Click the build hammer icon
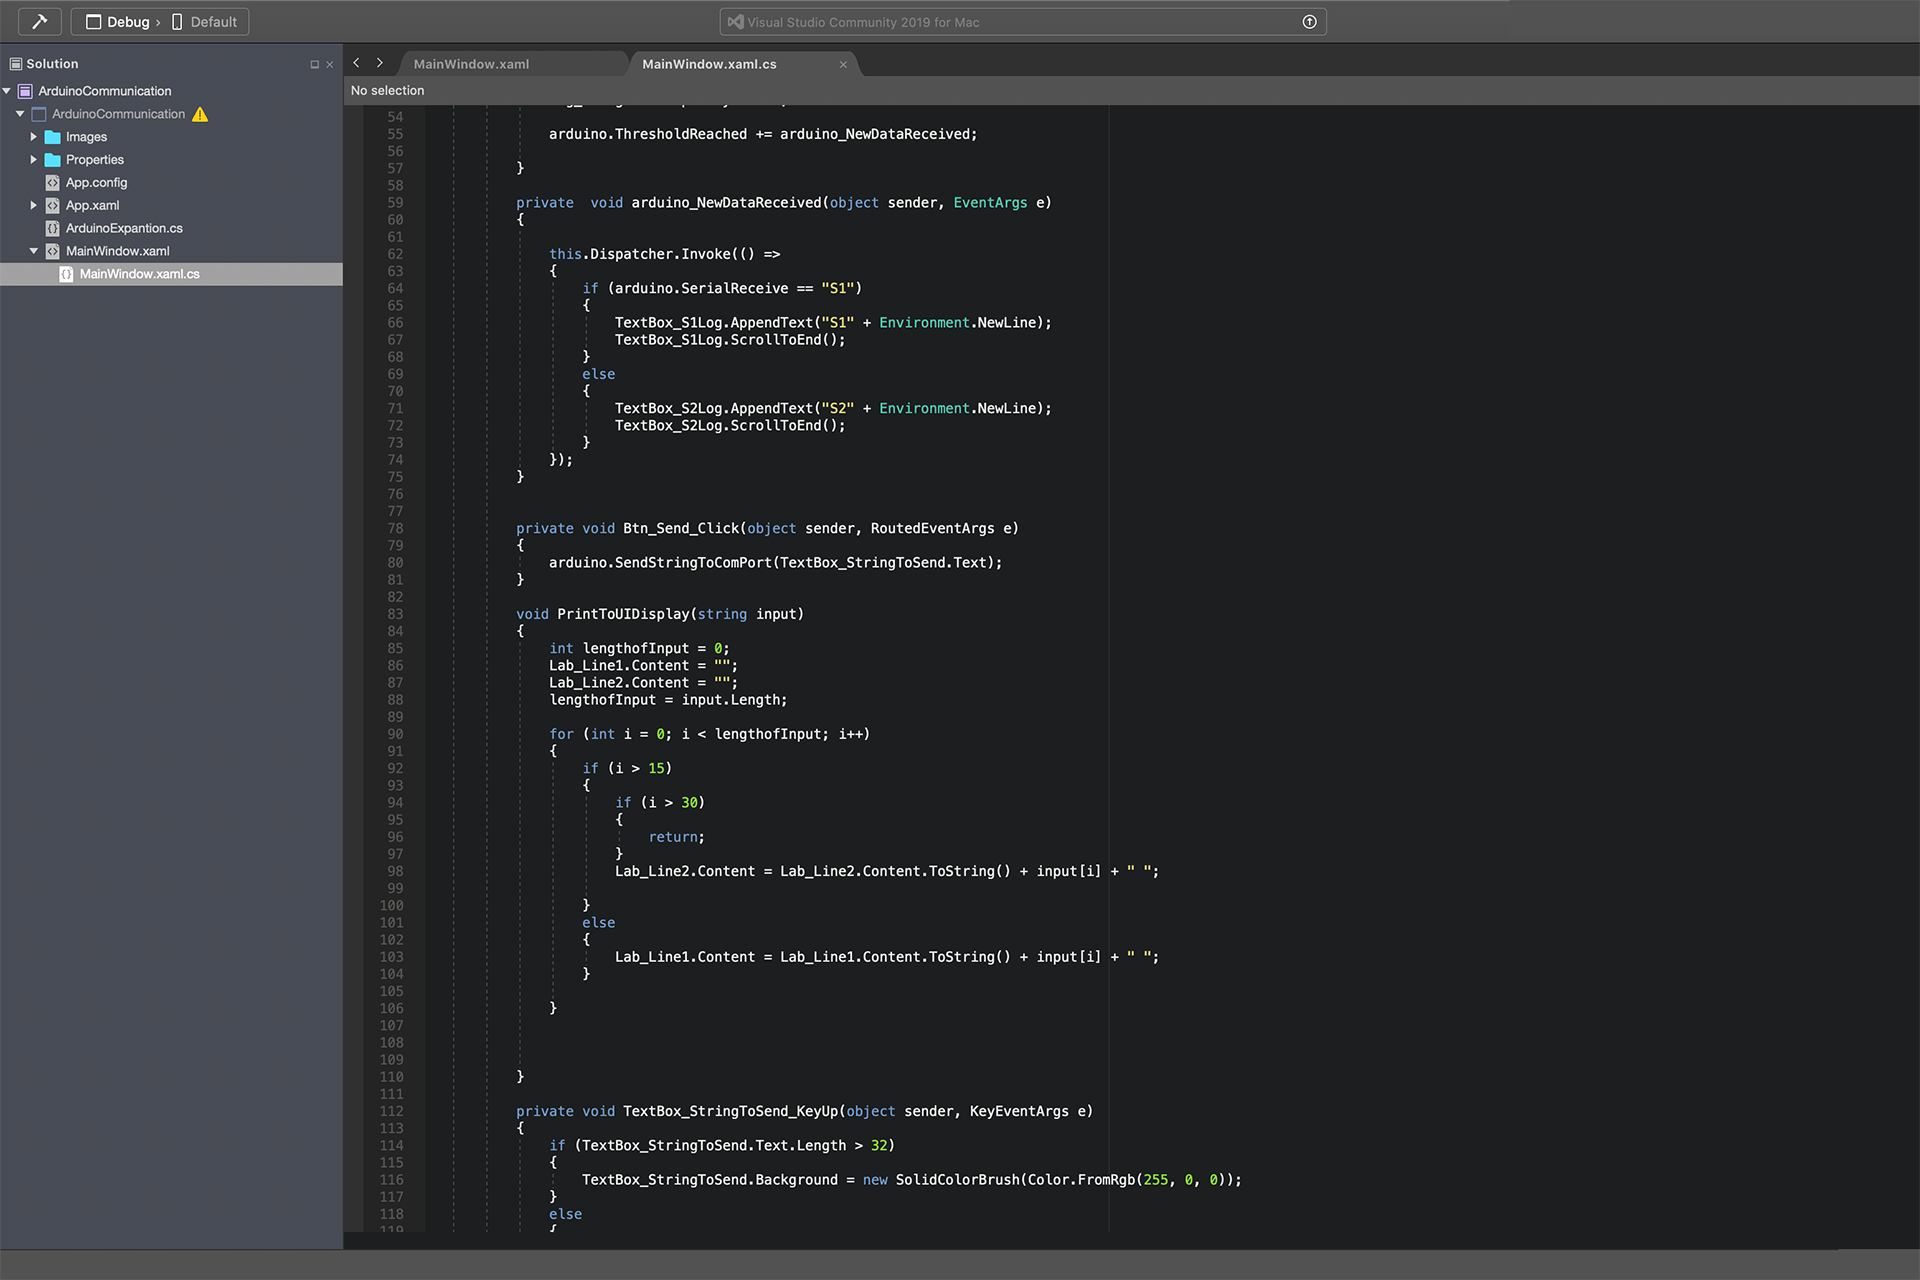Screen dimensions: 1920x1280 tap(40, 21)
